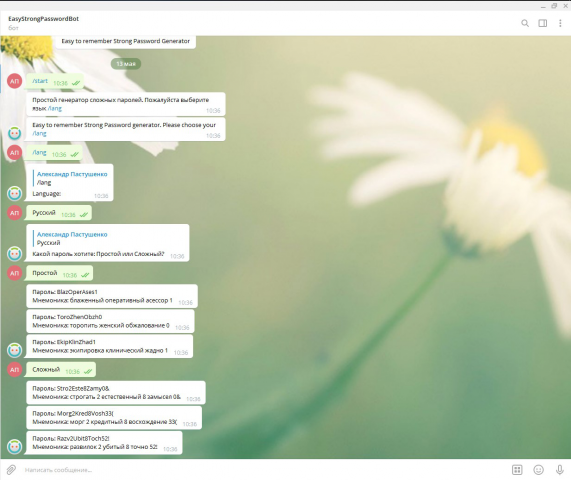The height and width of the screenshot is (480, 571).
Task: Click the quoted reply above Language:
Action: point(71,178)
